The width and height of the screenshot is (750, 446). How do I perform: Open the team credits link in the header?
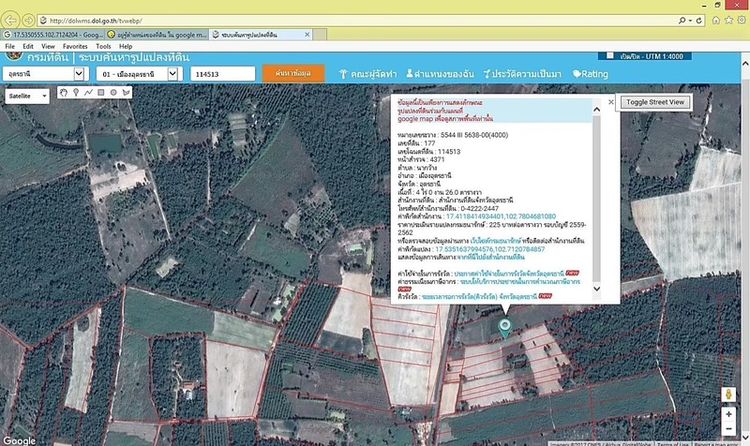coord(368,74)
